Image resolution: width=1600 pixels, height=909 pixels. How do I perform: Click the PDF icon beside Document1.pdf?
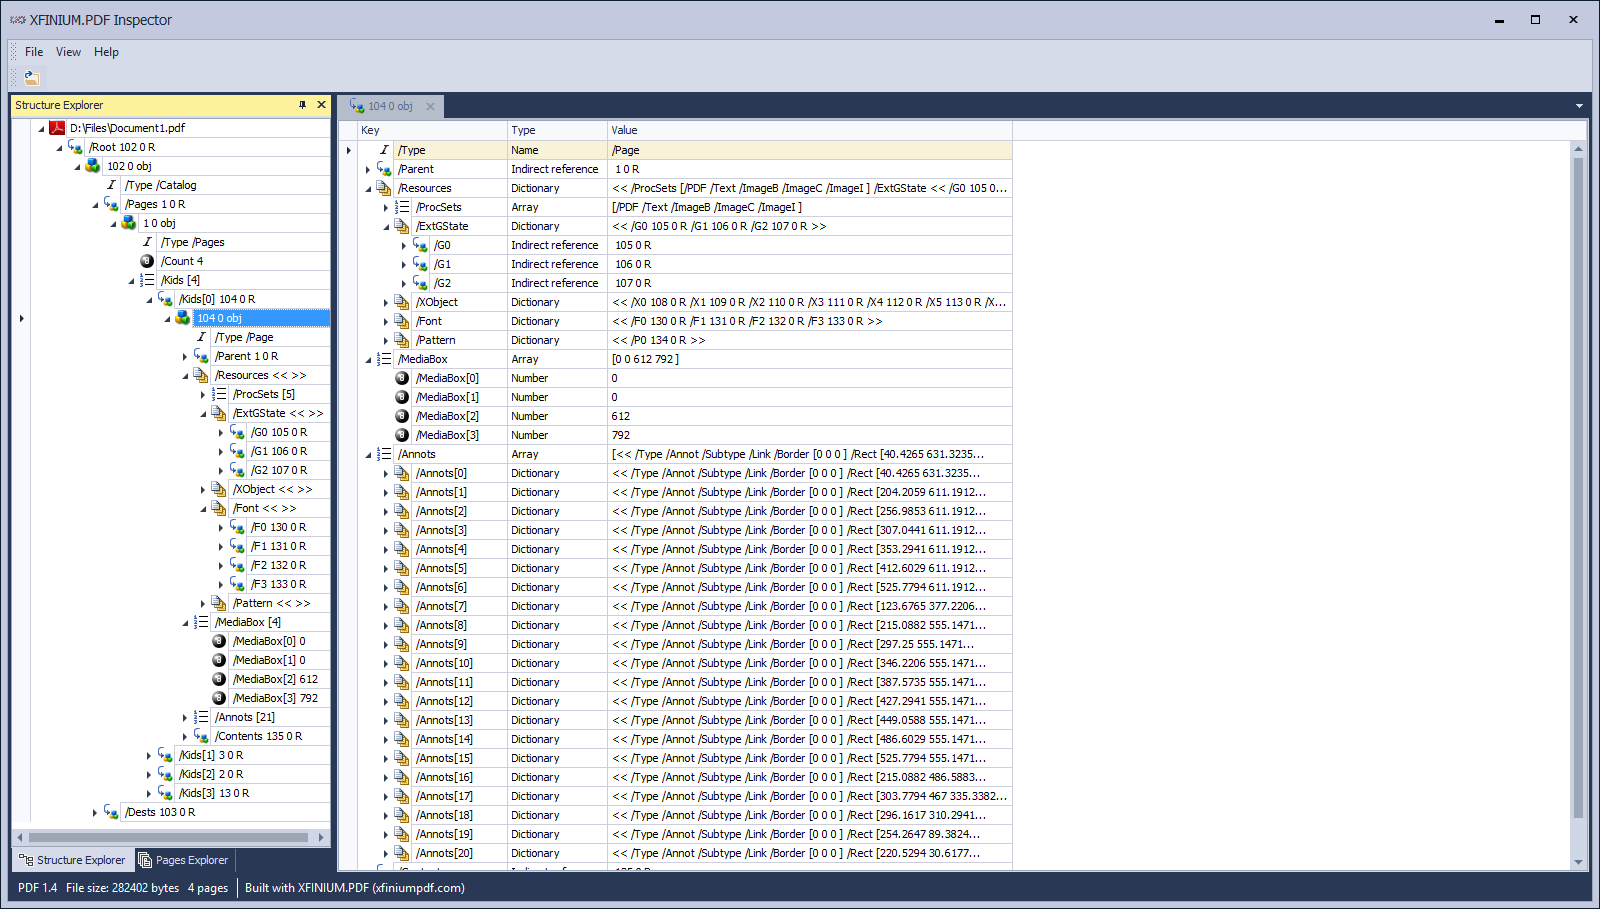coord(58,128)
